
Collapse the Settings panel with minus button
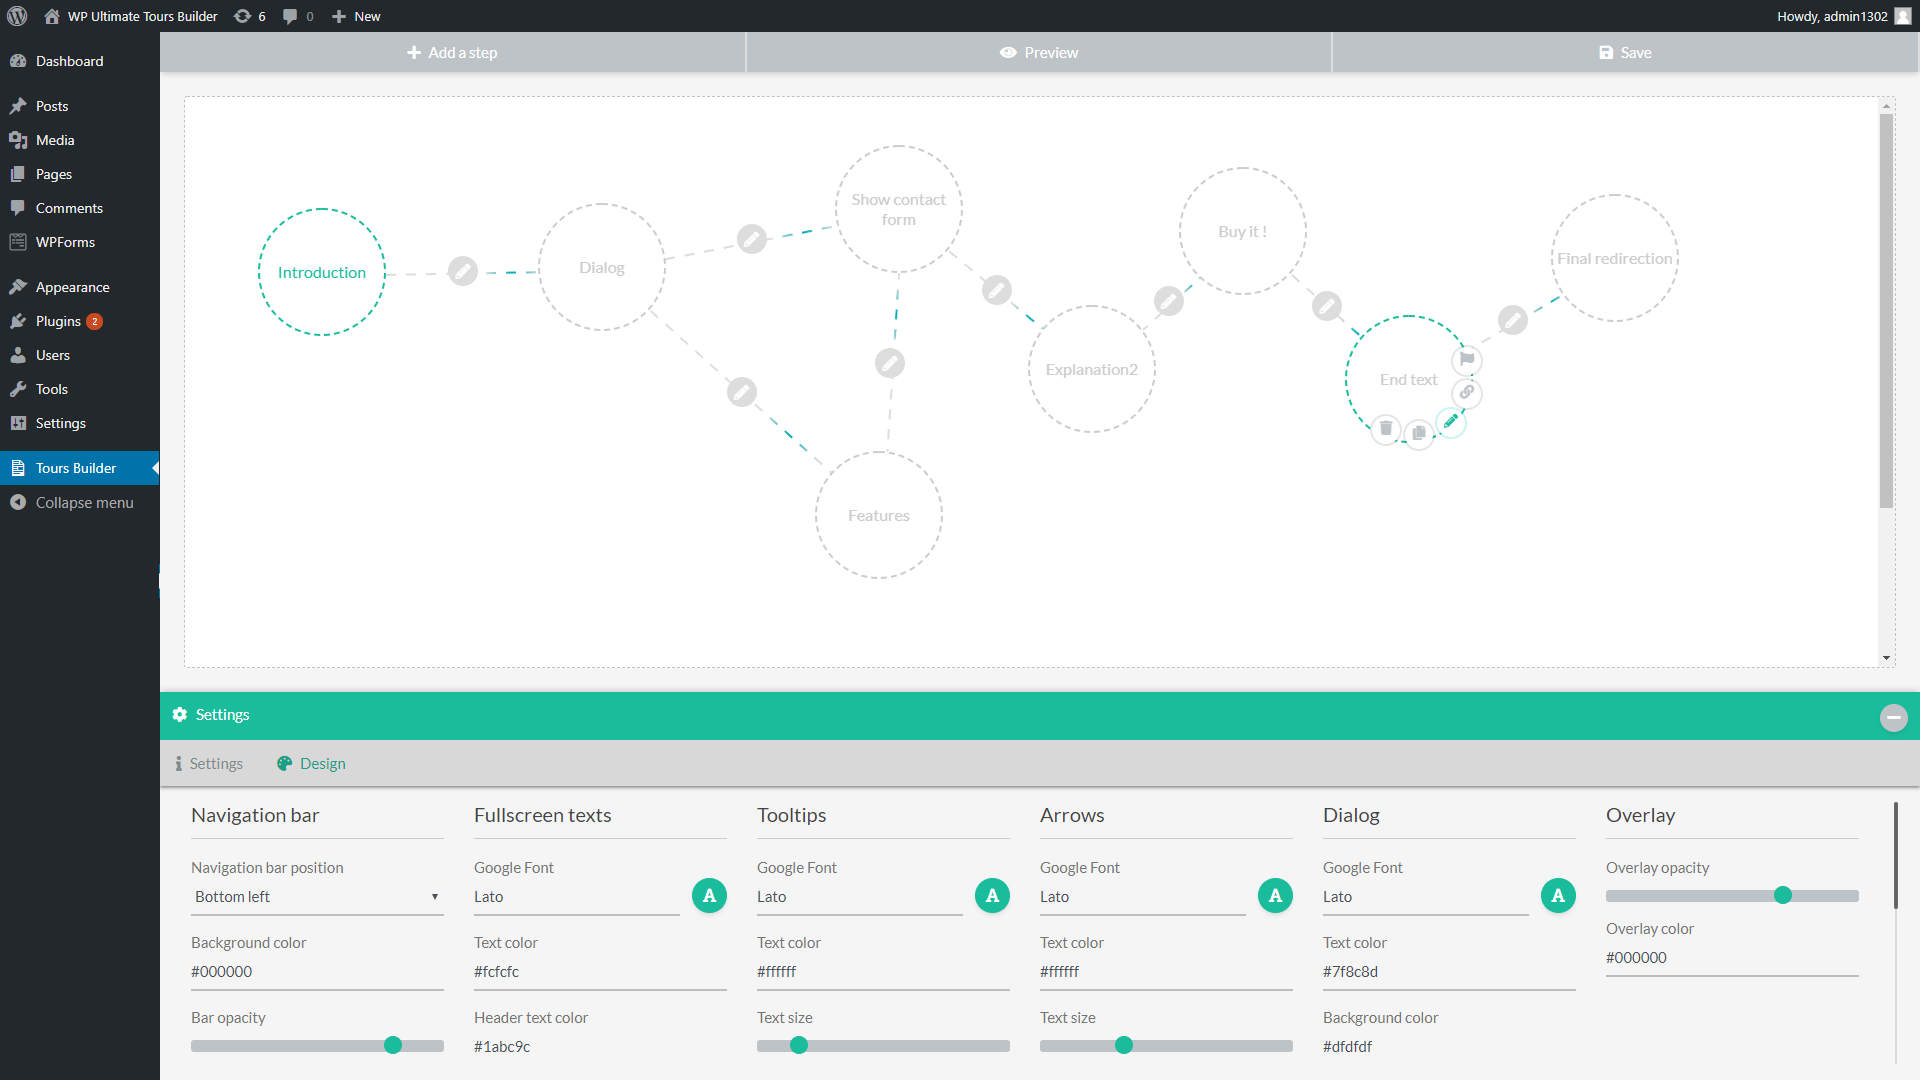point(1893,718)
